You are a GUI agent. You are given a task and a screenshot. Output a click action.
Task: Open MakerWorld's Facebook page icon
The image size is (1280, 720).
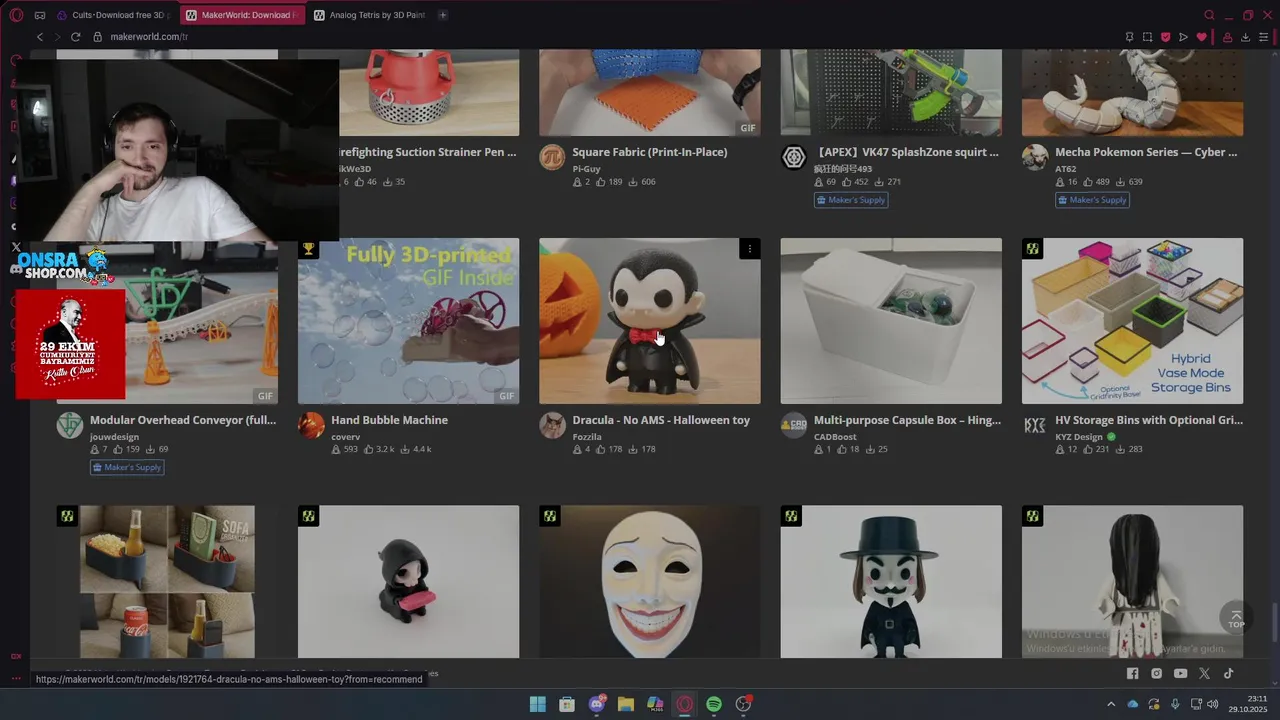[x=1132, y=674]
